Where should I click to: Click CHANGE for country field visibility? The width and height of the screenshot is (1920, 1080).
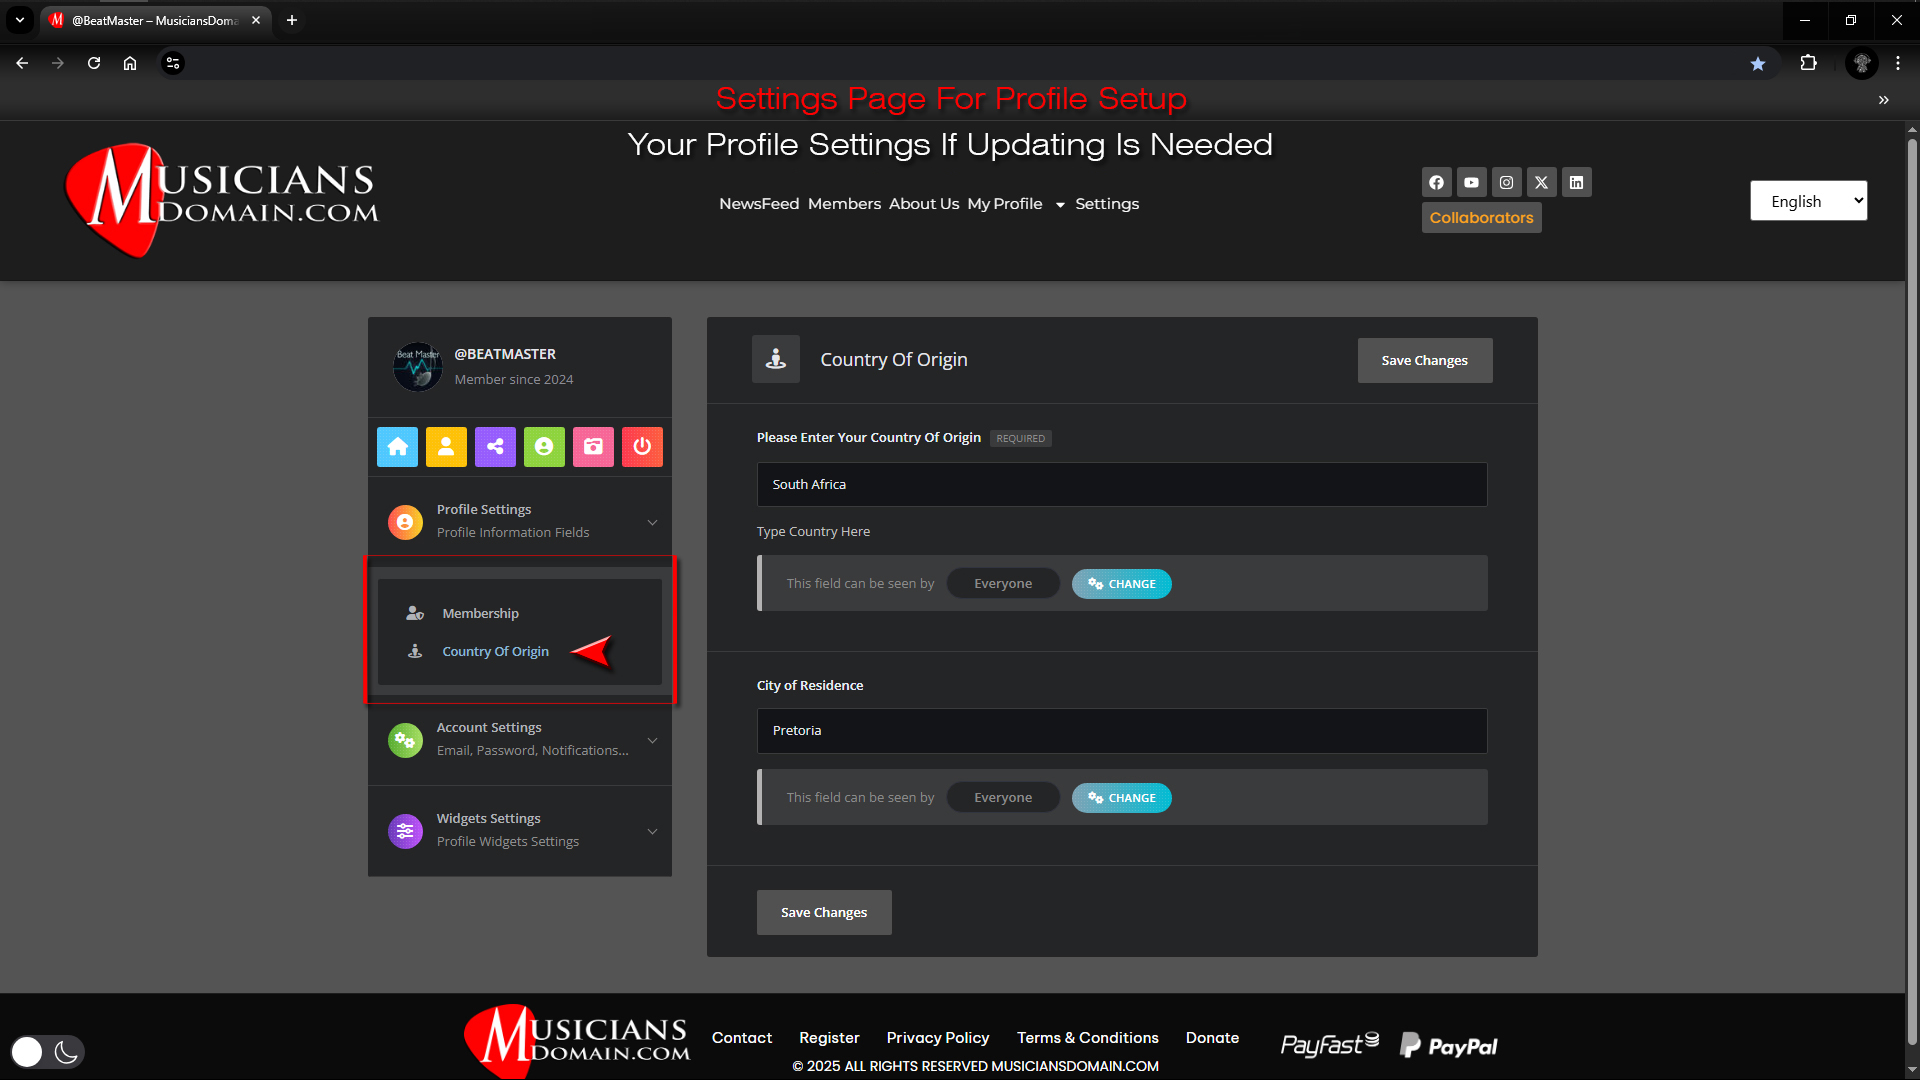(x=1121, y=584)
